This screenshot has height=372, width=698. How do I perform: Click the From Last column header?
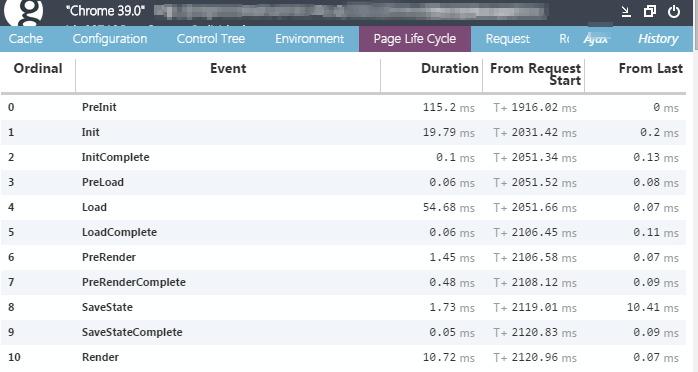[650, 69]
